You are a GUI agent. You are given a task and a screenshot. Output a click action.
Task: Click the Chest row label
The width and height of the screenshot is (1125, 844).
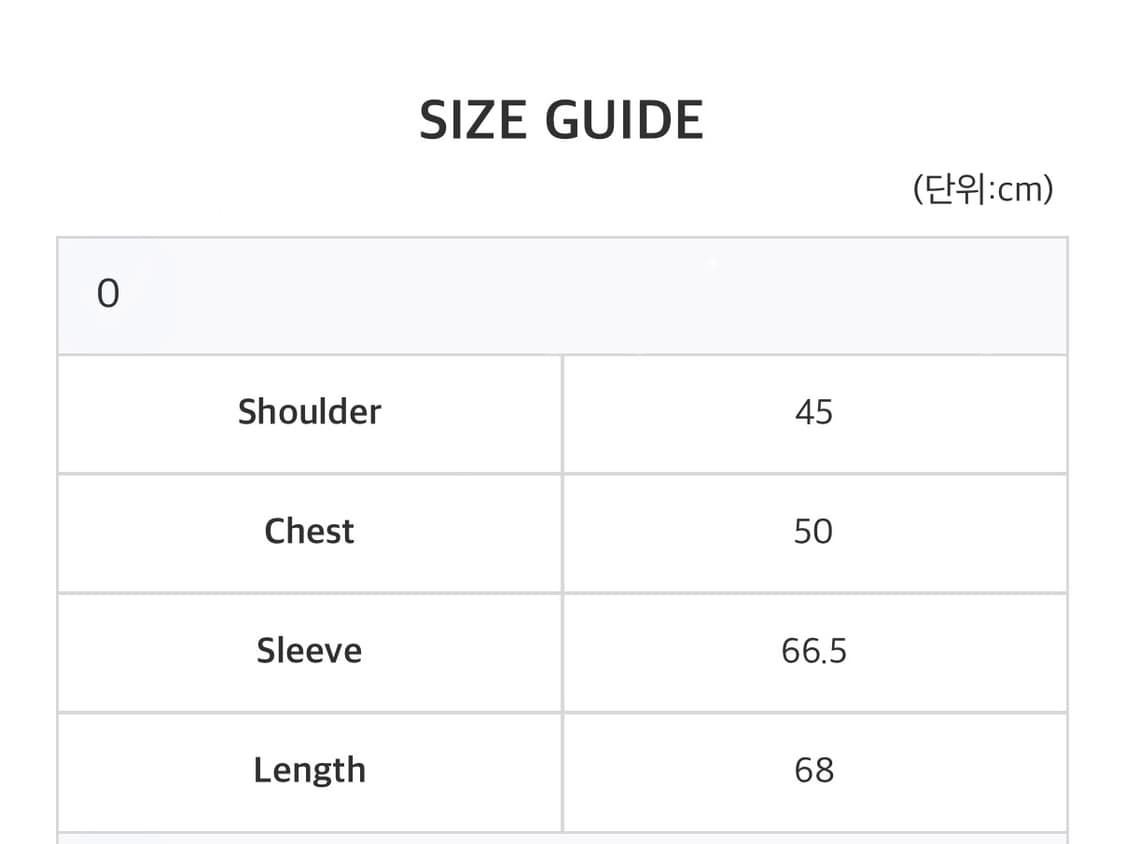(x=309, y=531)
